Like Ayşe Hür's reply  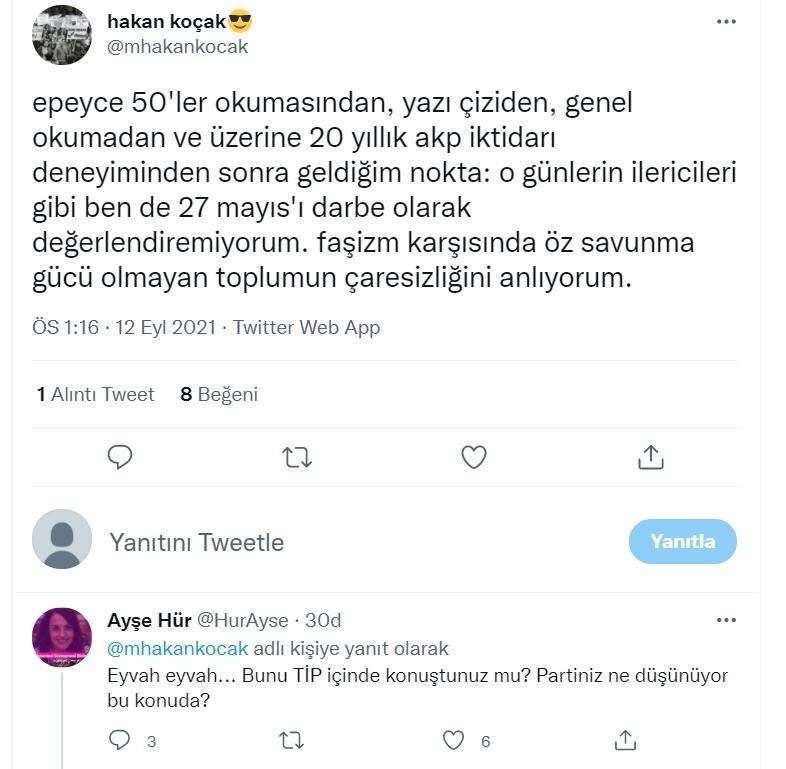454,740
